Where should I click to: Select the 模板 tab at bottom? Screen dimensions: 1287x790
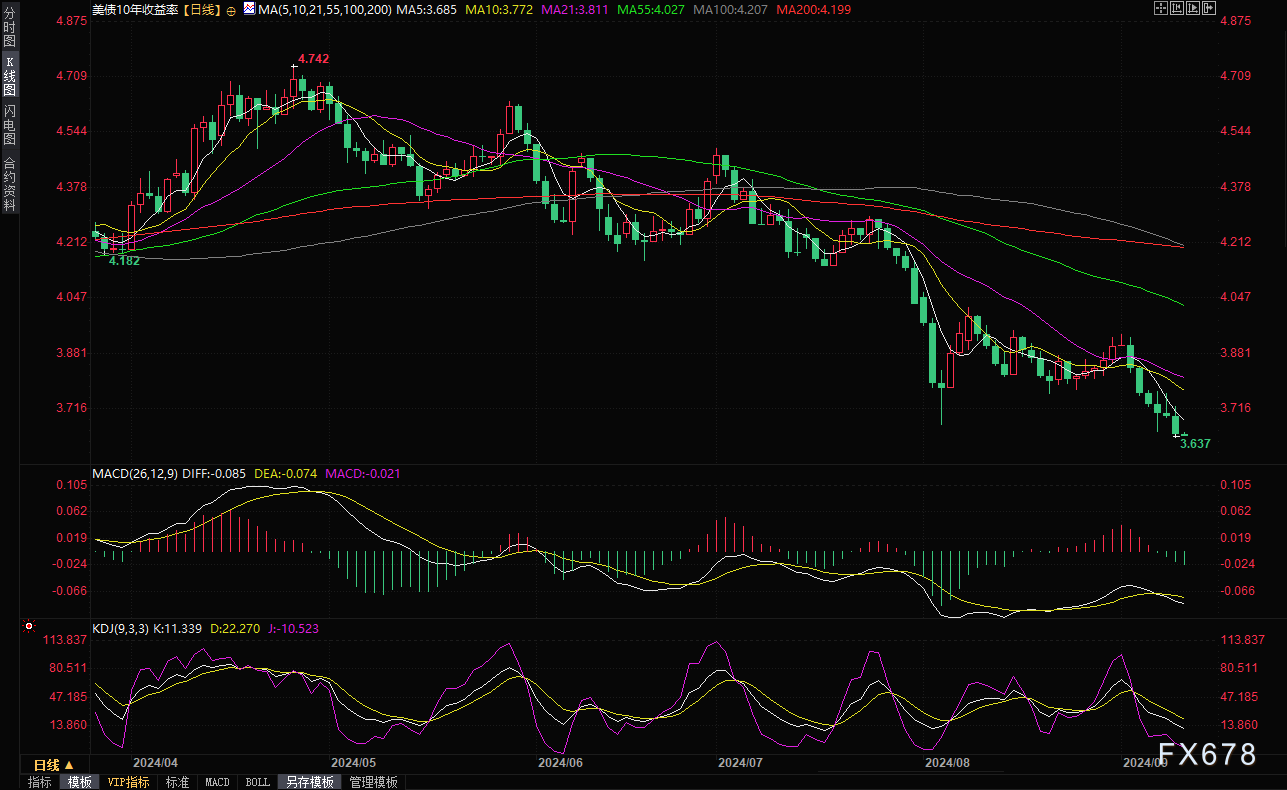(79, 782)
